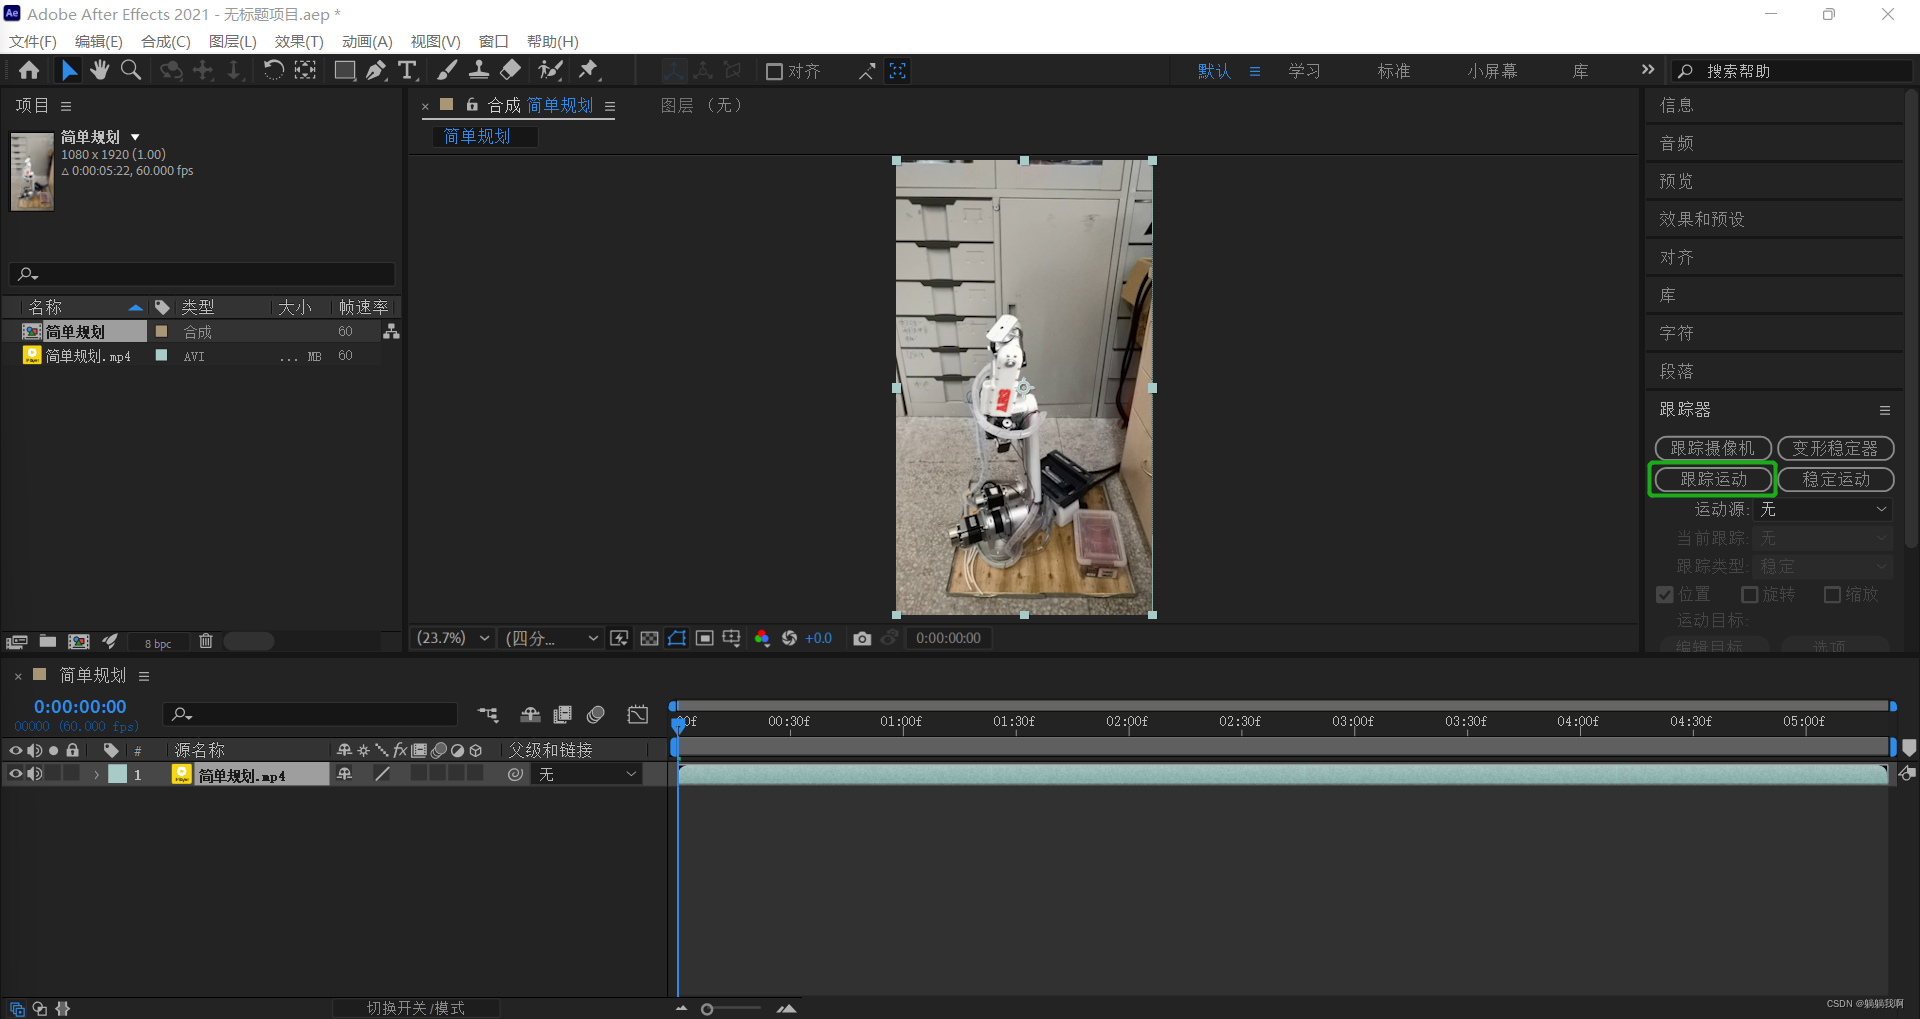Select the Brush tool

(447, 70)
